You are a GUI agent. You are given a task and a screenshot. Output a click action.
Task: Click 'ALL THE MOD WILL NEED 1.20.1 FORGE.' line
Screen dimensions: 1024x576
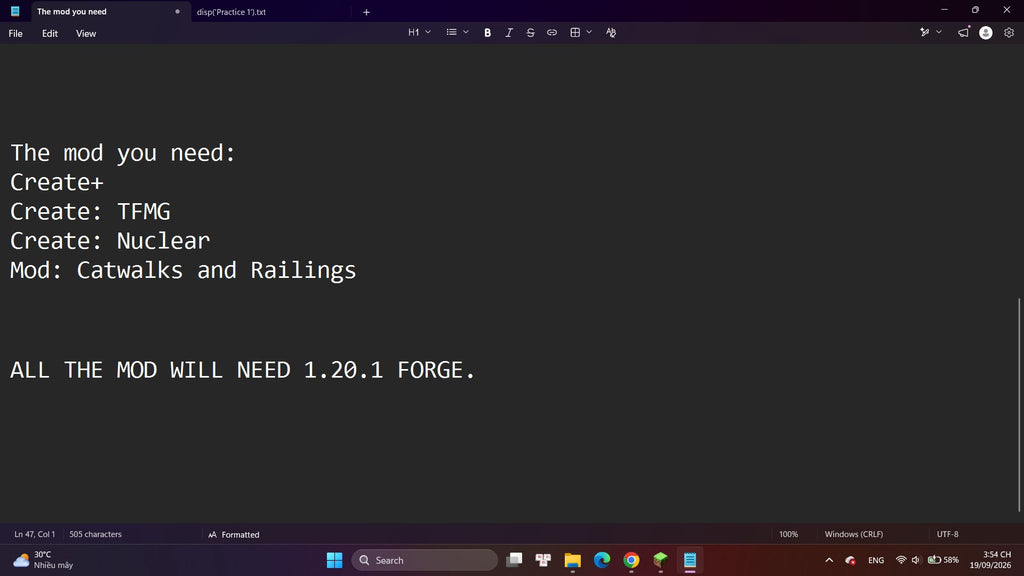click(x=242, y=370)
